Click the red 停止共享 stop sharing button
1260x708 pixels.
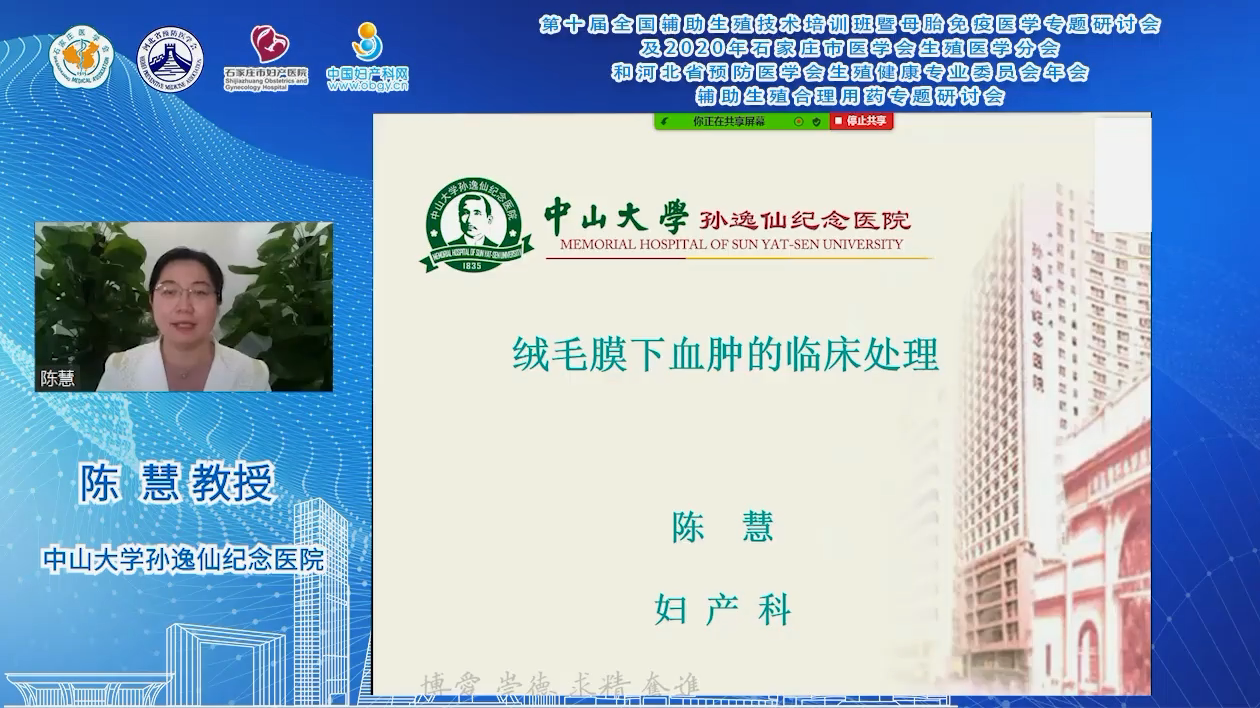[860, 121]
